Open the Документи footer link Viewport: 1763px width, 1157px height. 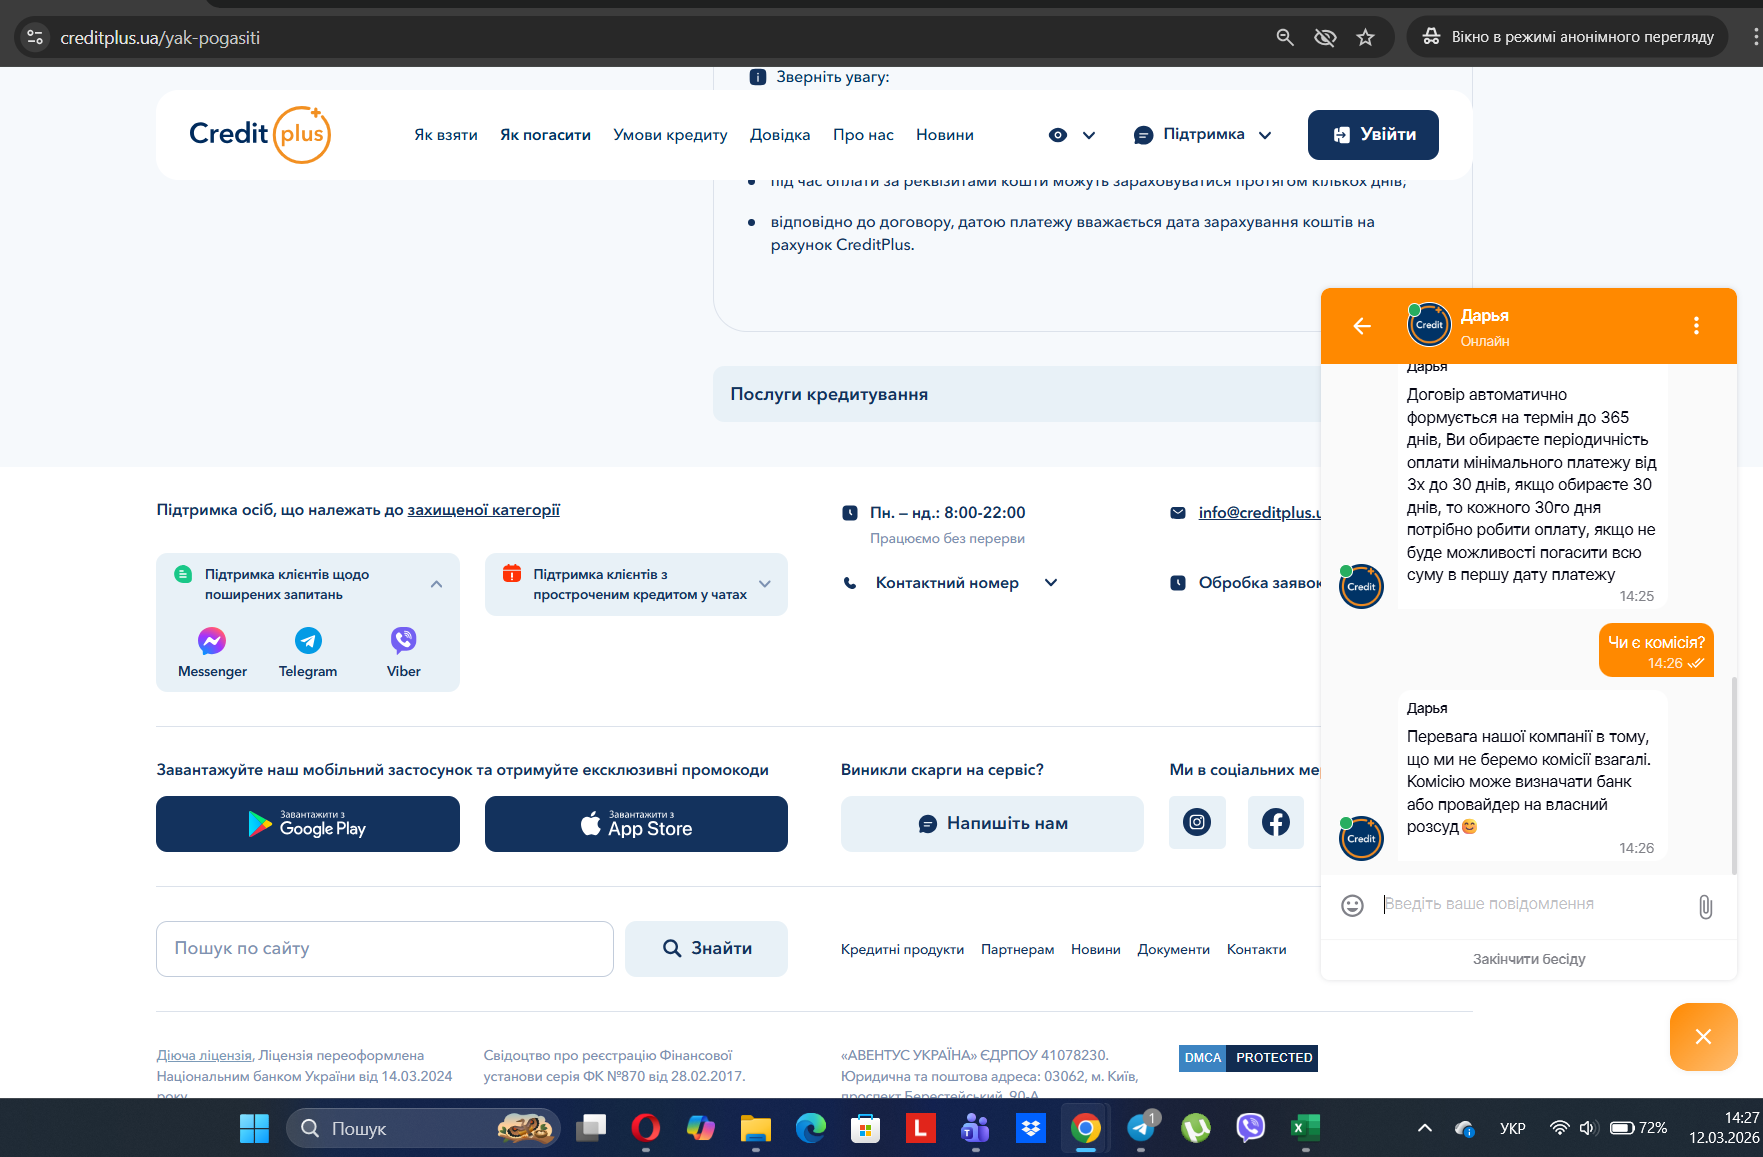click(x=1174, y=950)
